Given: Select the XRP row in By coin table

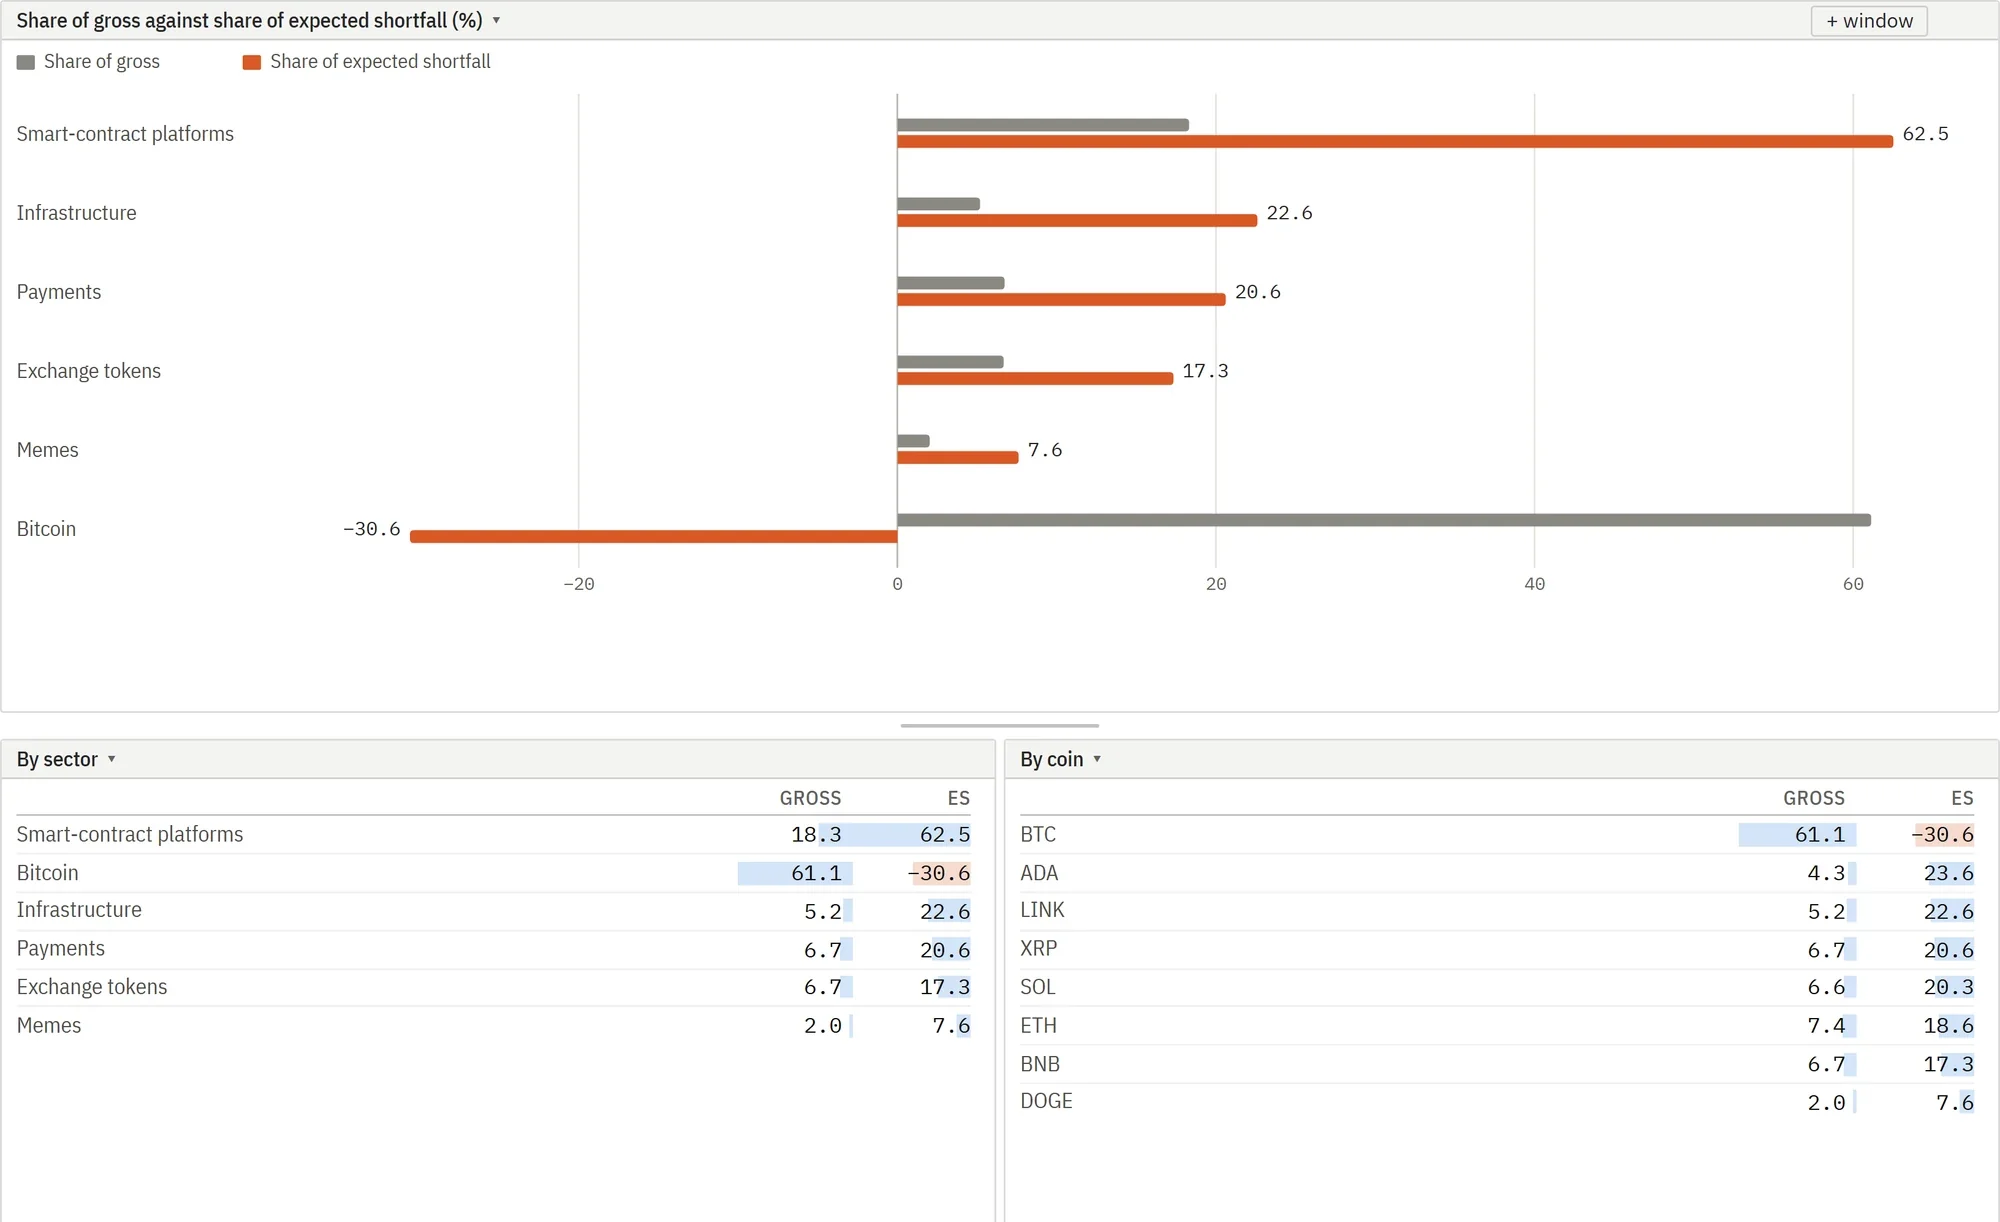Looking at the screenshot, I should point(1497,949).
